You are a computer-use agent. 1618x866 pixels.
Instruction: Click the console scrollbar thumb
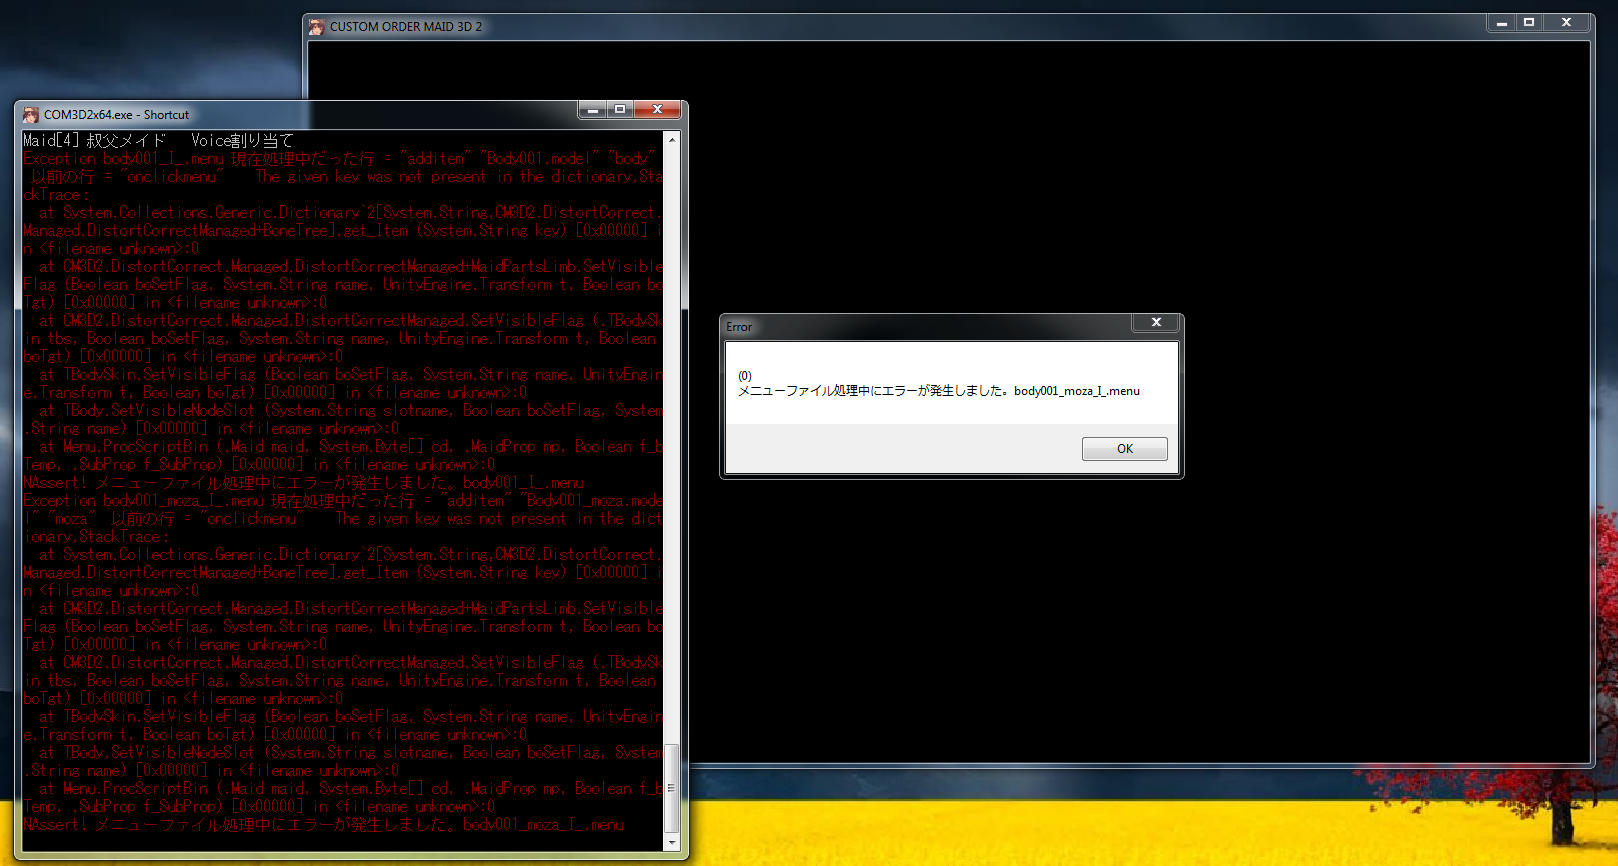[x=672, y=788]
